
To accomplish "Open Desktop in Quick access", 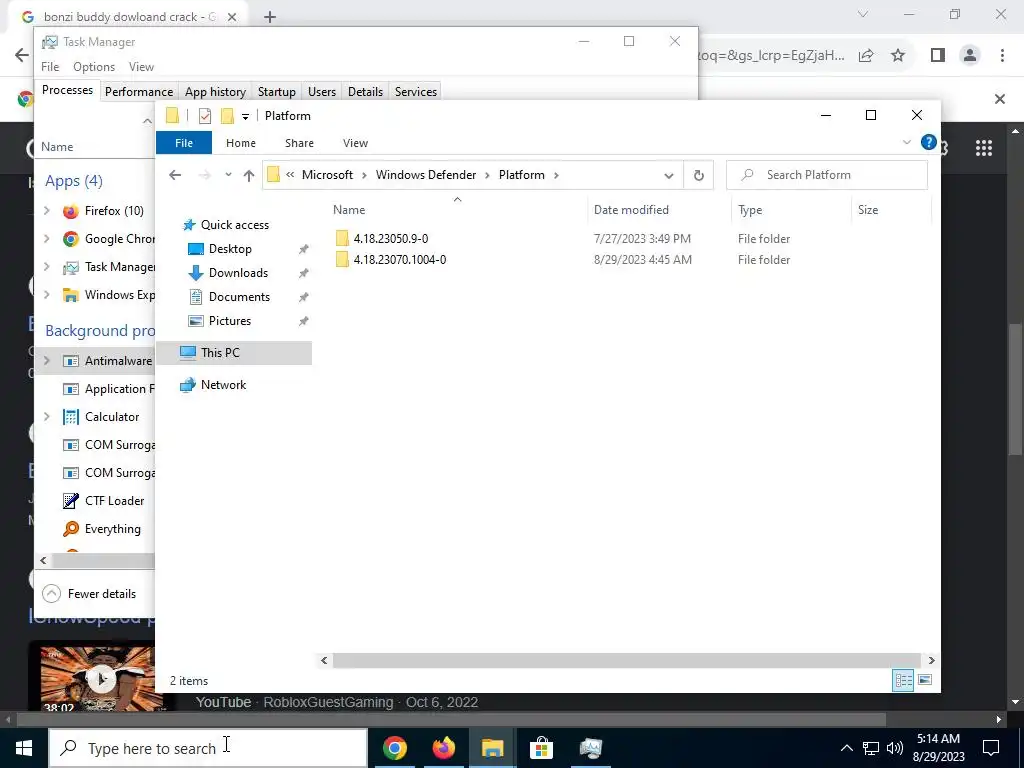I will point(230,249).
